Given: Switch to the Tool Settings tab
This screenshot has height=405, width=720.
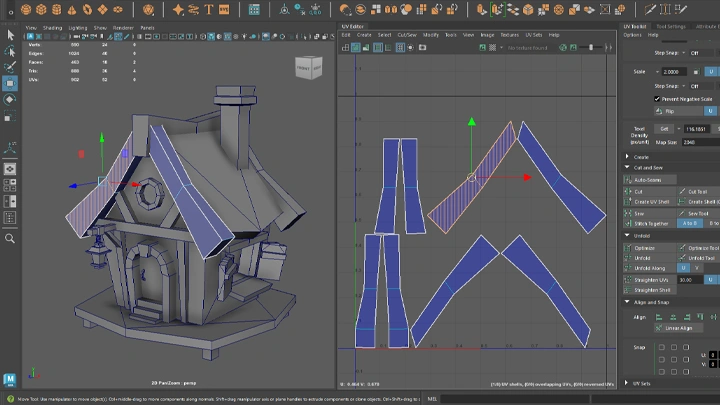Looking at the screenshot, I should click(x=670, y=27).
